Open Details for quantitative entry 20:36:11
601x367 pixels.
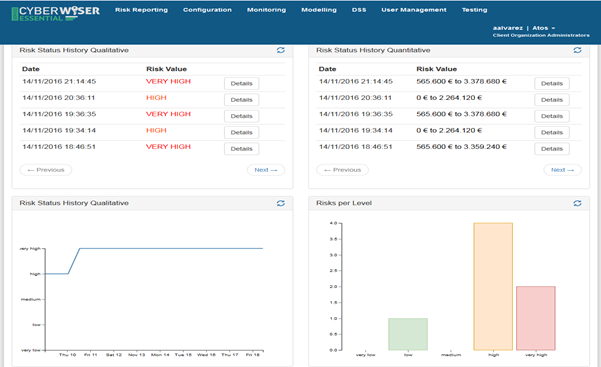[552, 100]
